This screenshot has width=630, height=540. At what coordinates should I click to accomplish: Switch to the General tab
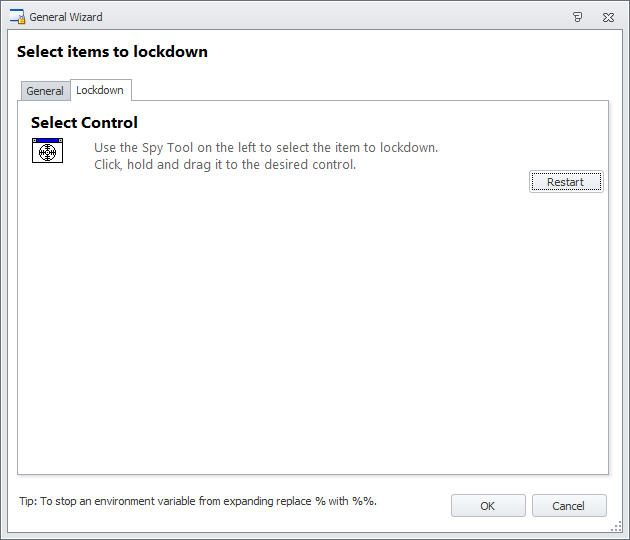(45, 91)
